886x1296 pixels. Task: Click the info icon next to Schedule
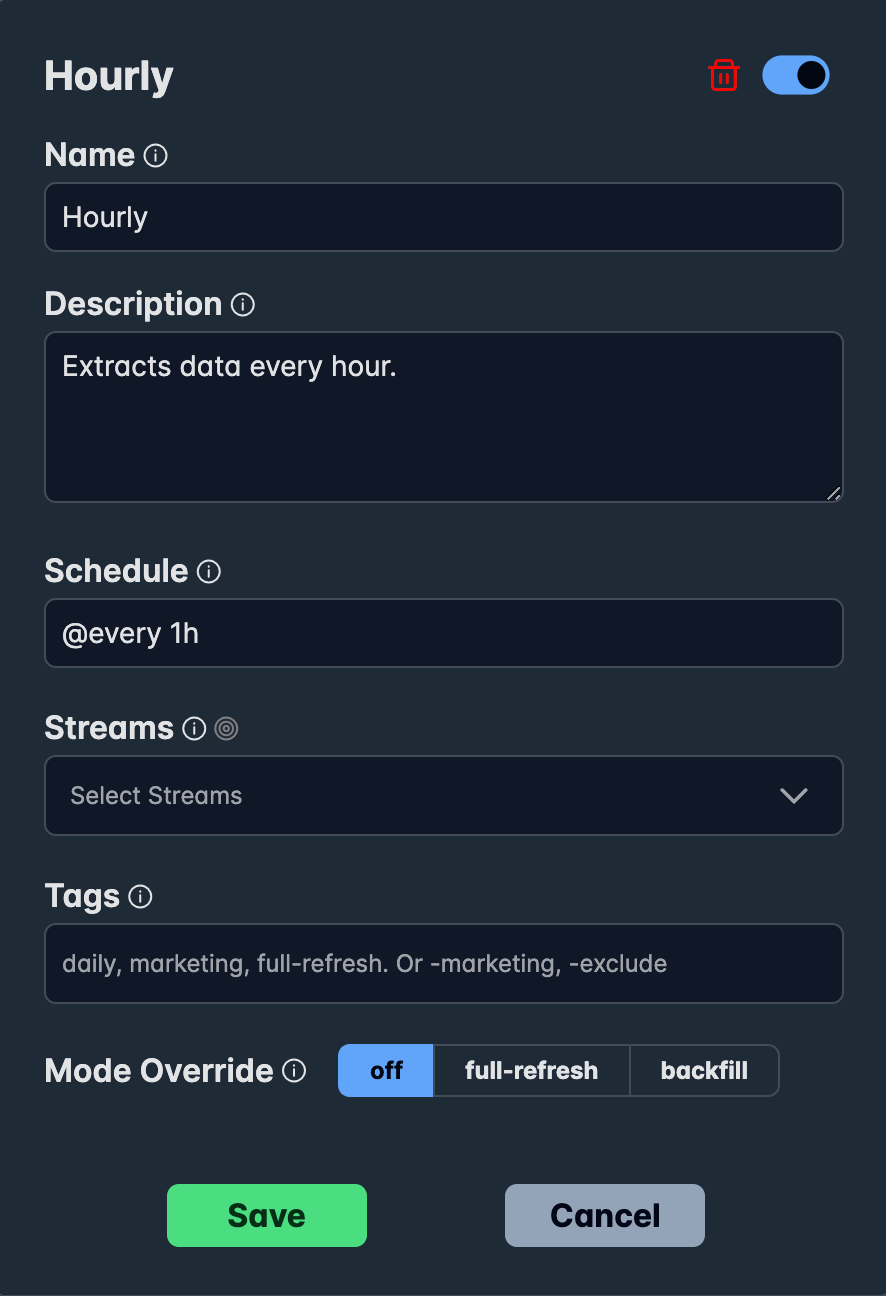(x=208, y=572)
